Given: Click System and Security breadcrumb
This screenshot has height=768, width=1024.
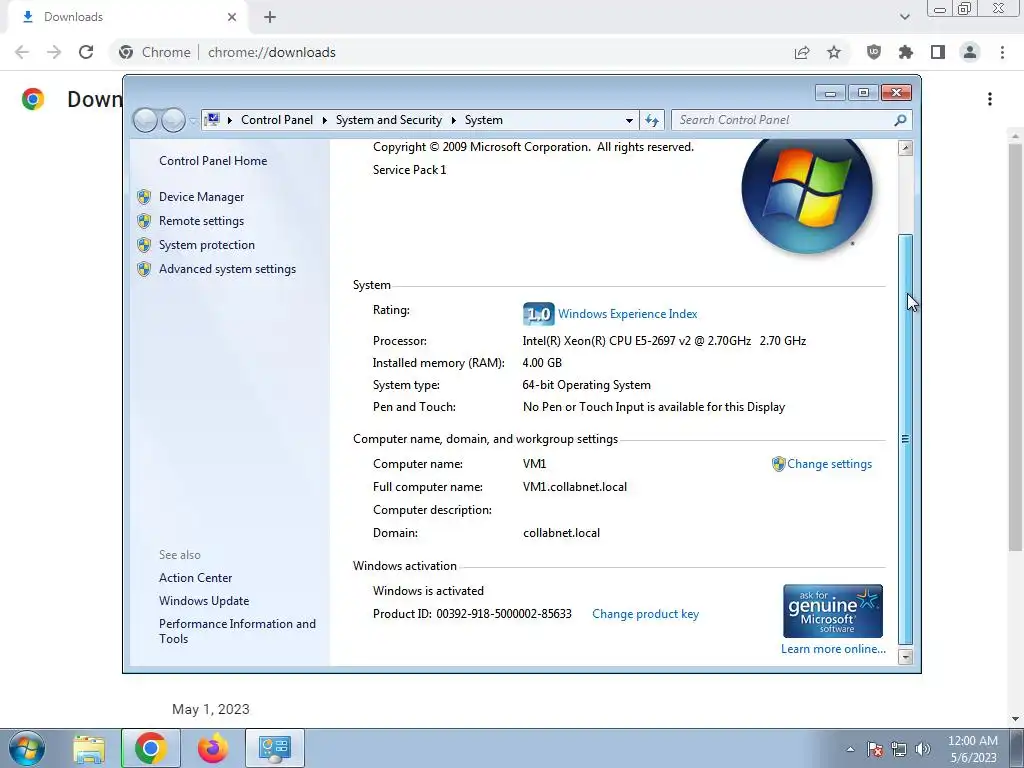Looking at the screenshot, I should point(389,120).
